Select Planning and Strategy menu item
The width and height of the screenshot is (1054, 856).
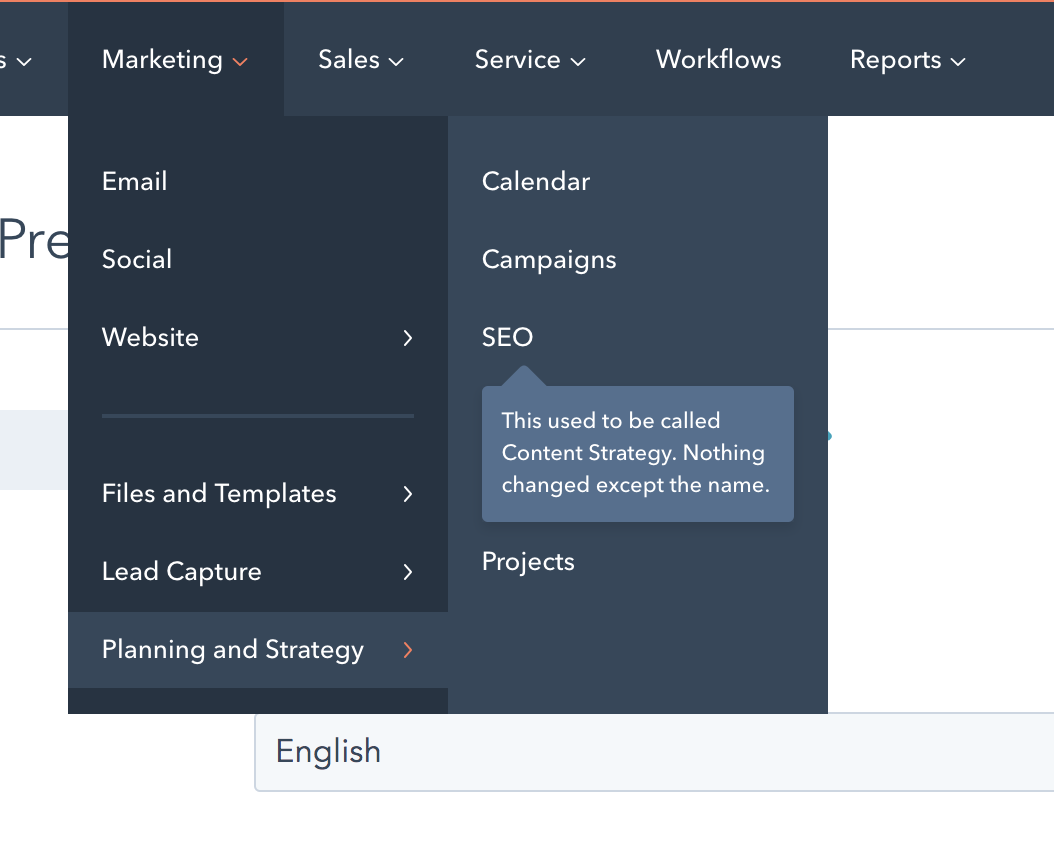pos(233,649)
